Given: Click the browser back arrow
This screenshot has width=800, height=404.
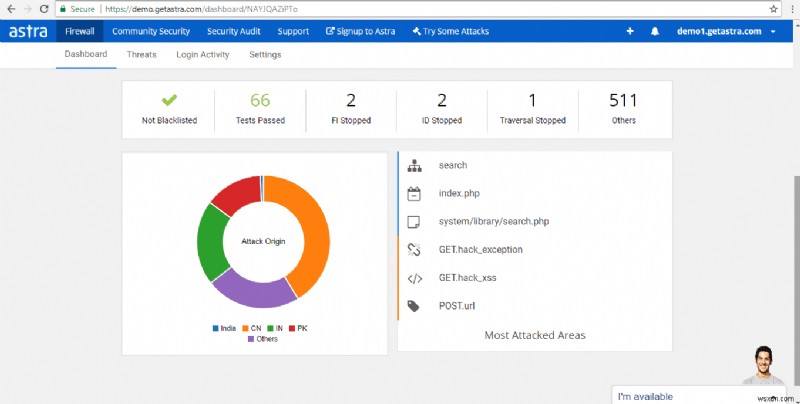Looking at the screenshot, I should pos(11,9).
